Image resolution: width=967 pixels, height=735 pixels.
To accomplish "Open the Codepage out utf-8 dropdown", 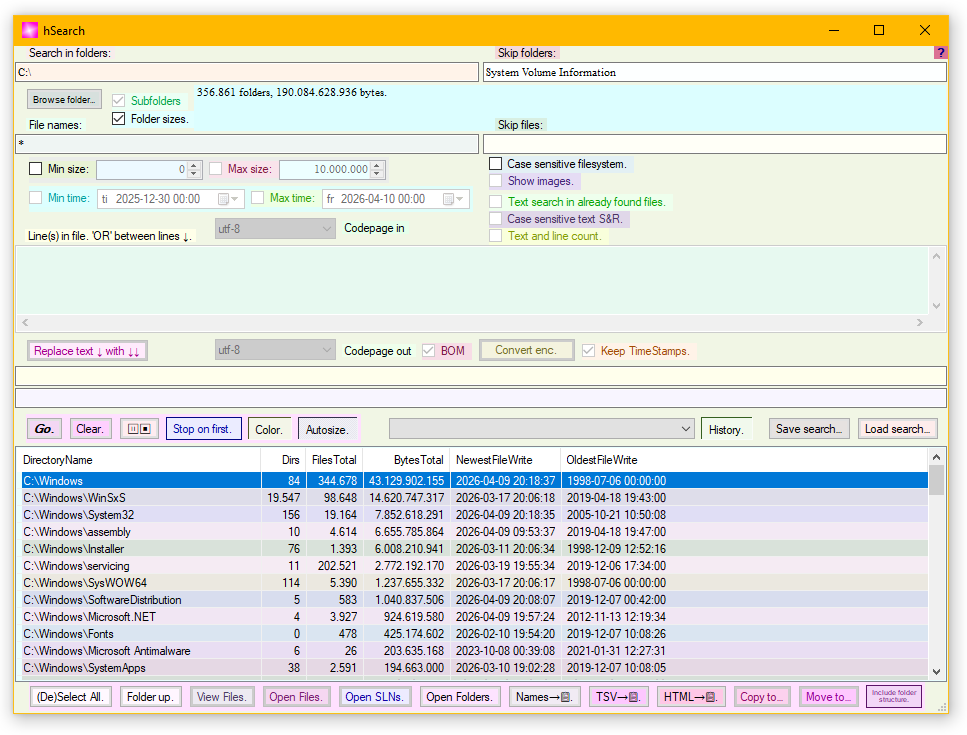I will (275, 350).
